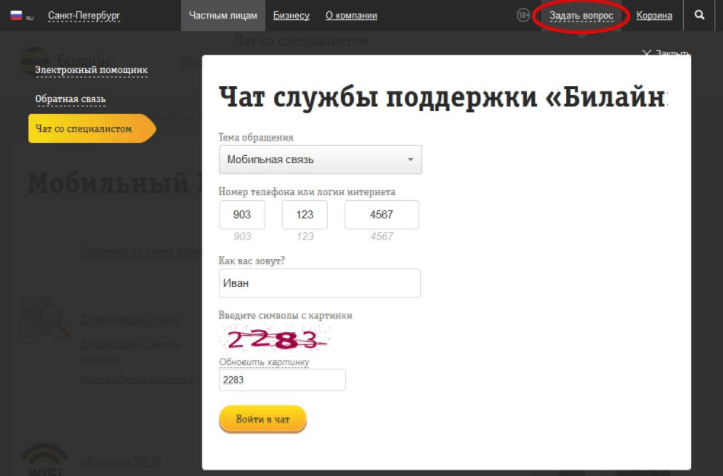The image size is (723, 476).
Task: Click captcha input field with 2283
Action: [x=282, y=380]
